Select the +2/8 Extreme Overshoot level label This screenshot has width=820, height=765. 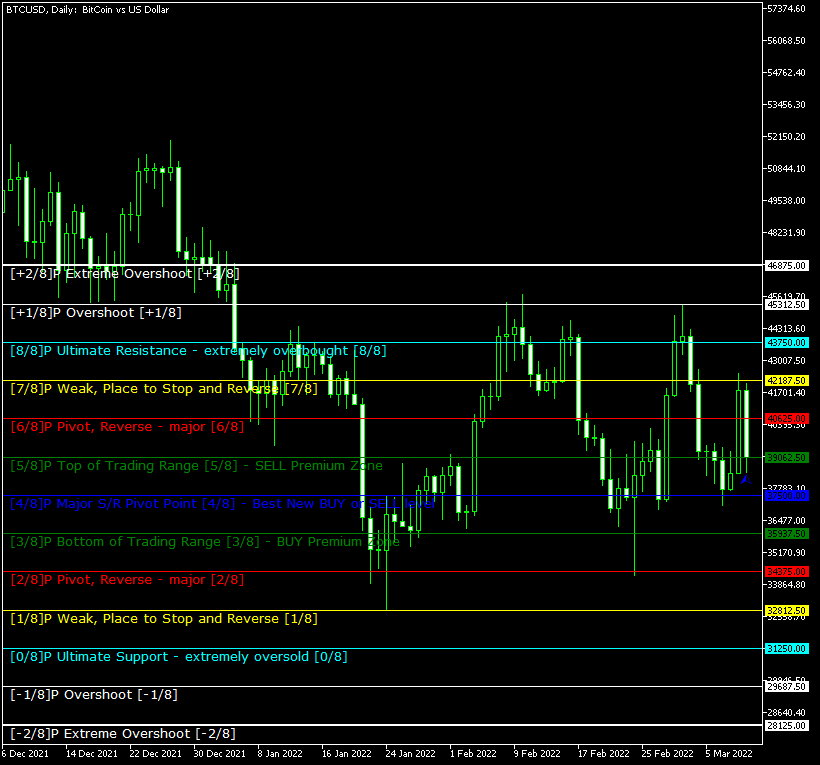coord(125,273)
